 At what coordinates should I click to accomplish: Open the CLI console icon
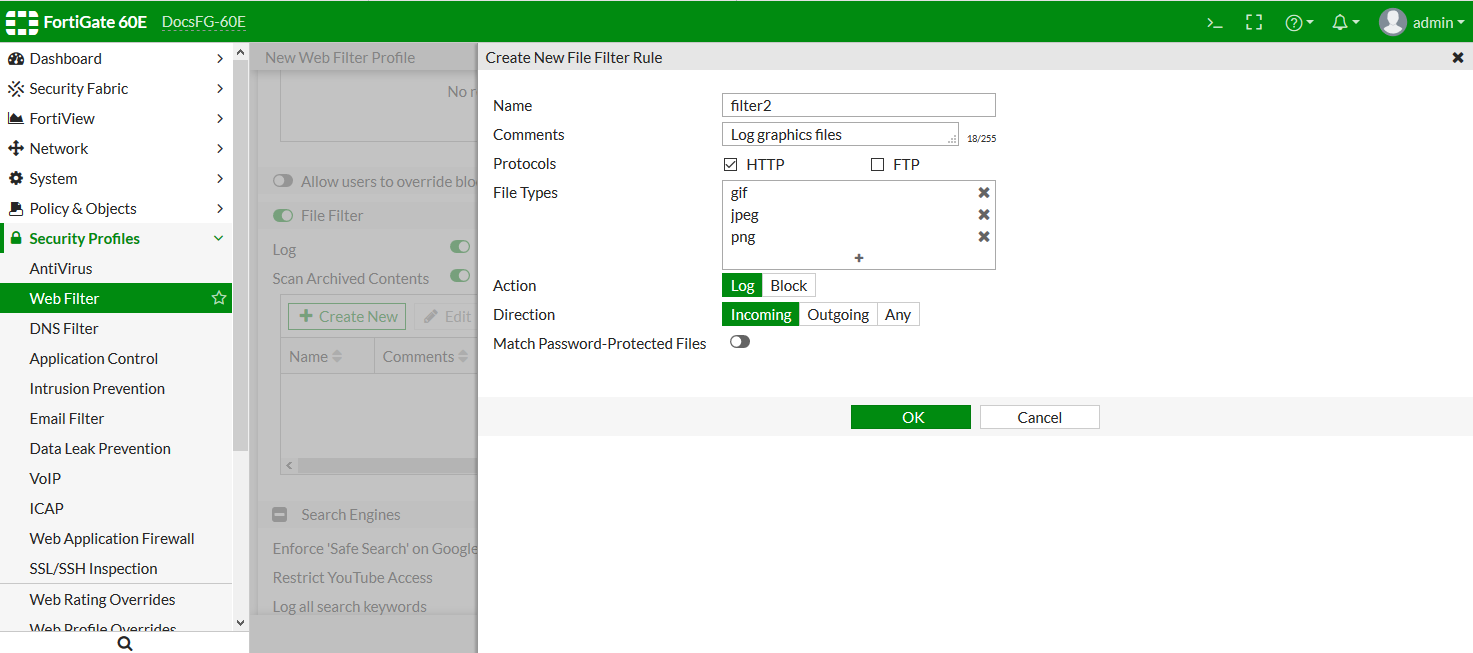pyautogui.click(x=1215, y=22)
